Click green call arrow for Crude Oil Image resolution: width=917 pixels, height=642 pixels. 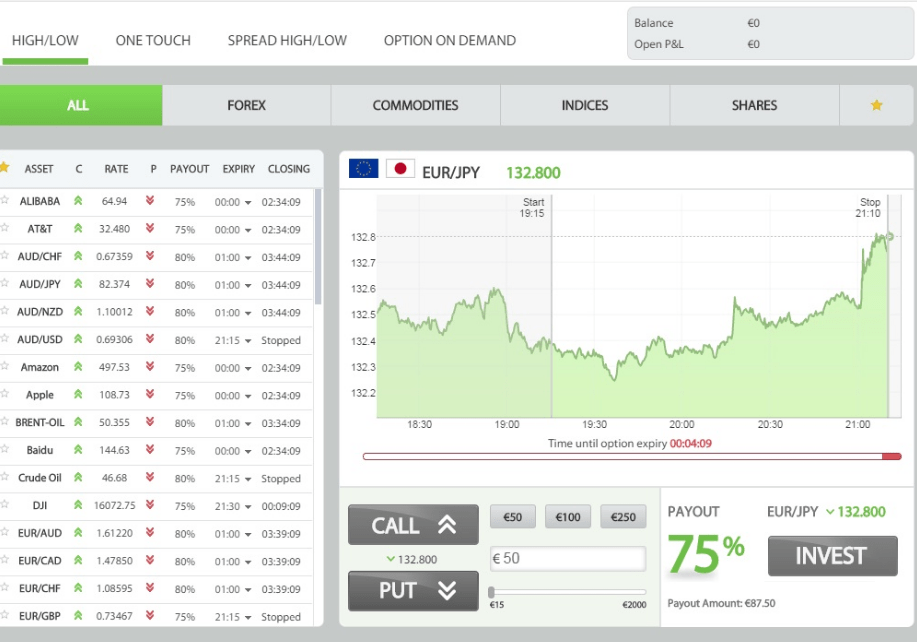click(78, 478)
